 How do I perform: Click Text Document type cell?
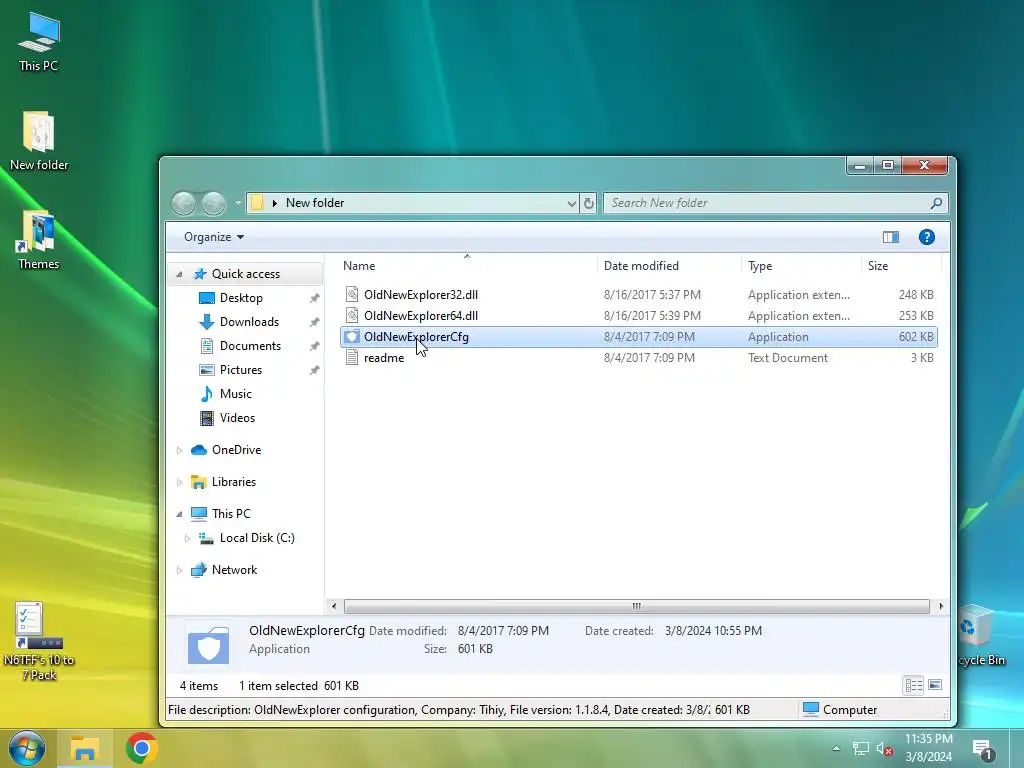[788, 358]
